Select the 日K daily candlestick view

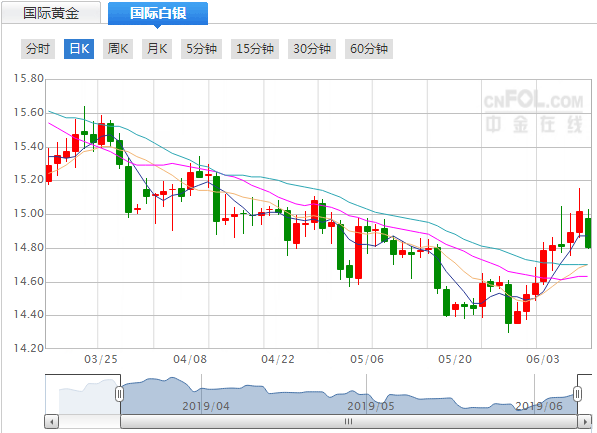click(79, 49)
